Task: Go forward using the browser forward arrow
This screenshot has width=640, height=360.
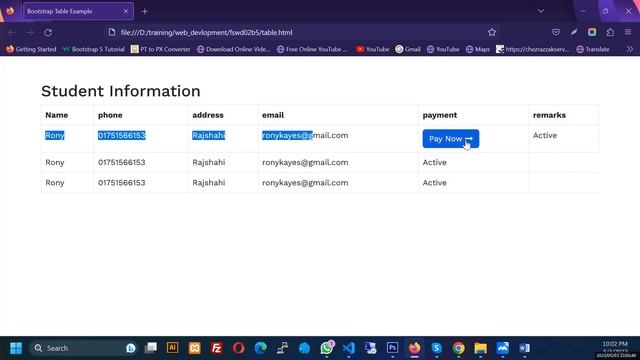Action: (x=30, y=32)
